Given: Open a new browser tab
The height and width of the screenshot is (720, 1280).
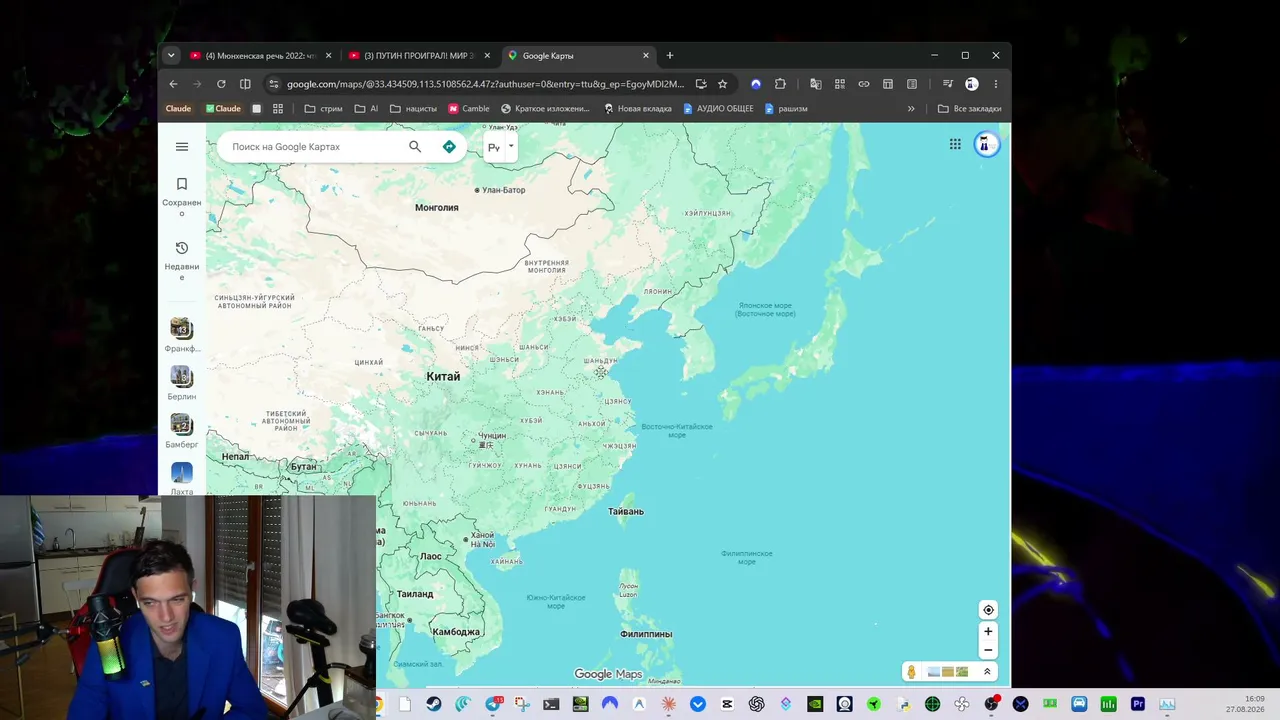Looking at the screenshot, I should 670,56.
